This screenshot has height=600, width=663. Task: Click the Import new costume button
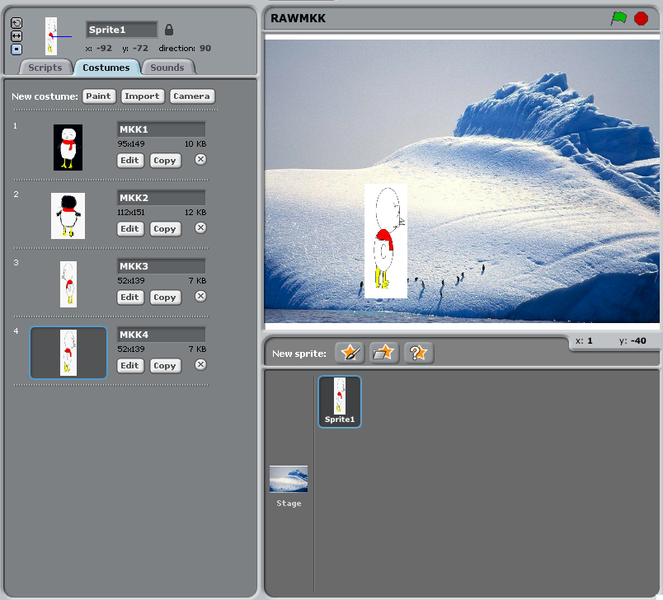click(142, 96)
